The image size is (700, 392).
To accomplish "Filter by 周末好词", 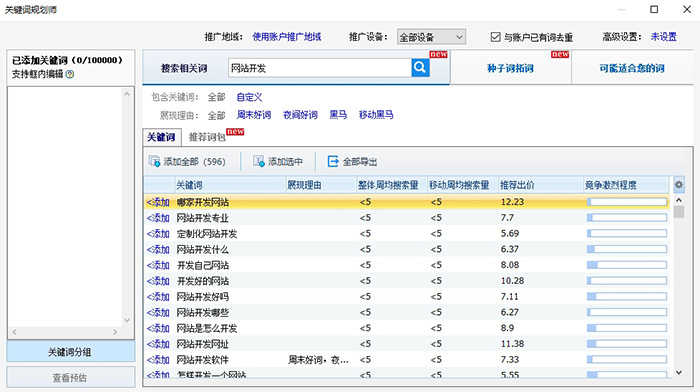I will [254, 115].
